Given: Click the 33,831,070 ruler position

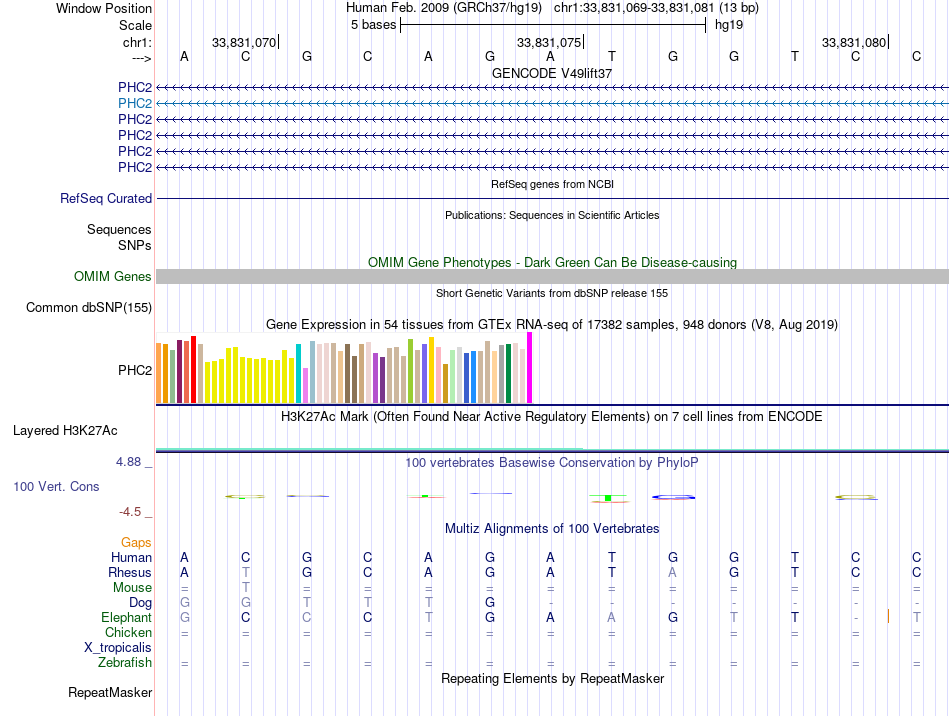Looking at the screenshot, I should [244, 42].
